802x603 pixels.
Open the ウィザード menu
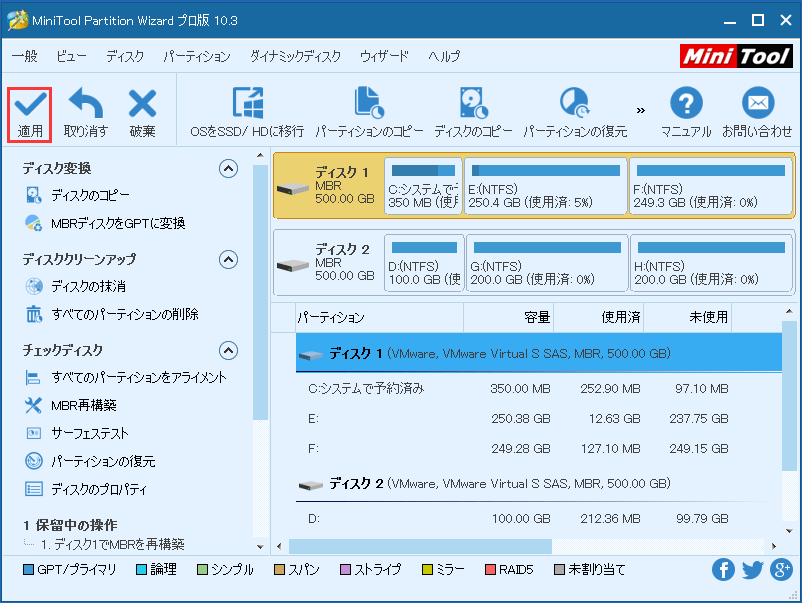coord(383,57)
